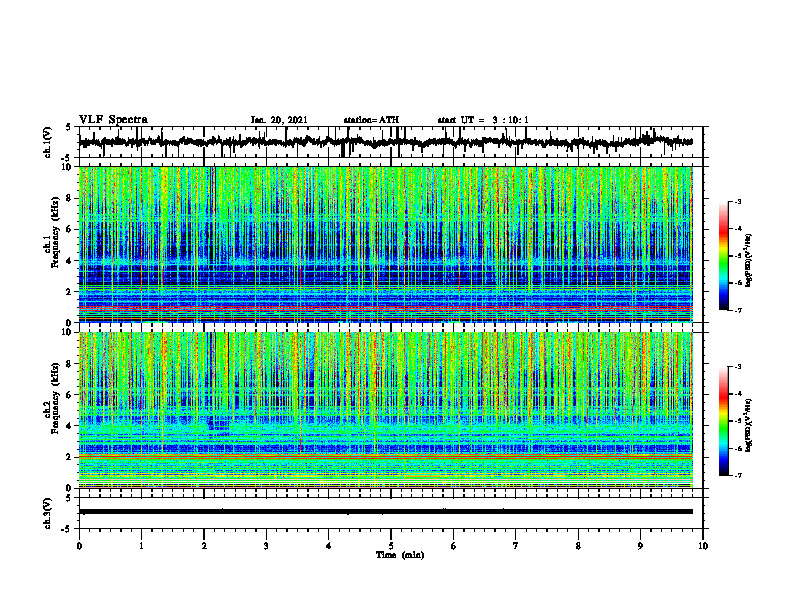Click the ch.1 voltage waveform trace
This screenshot has height=612, width=792.
click(386, 142)
